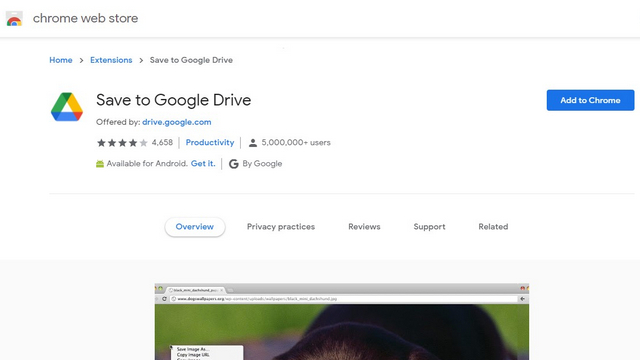Click the Google Drive triangle extension icon
Viewport: 640px width, 360px height.
coord(67,107)
